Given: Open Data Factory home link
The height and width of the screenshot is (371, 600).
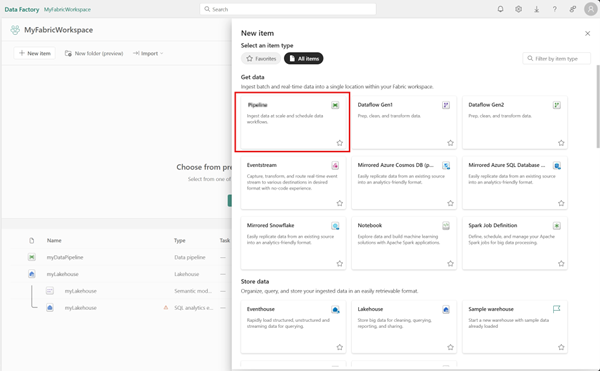Looking at the screenshot, I should (x=22, y=9).
